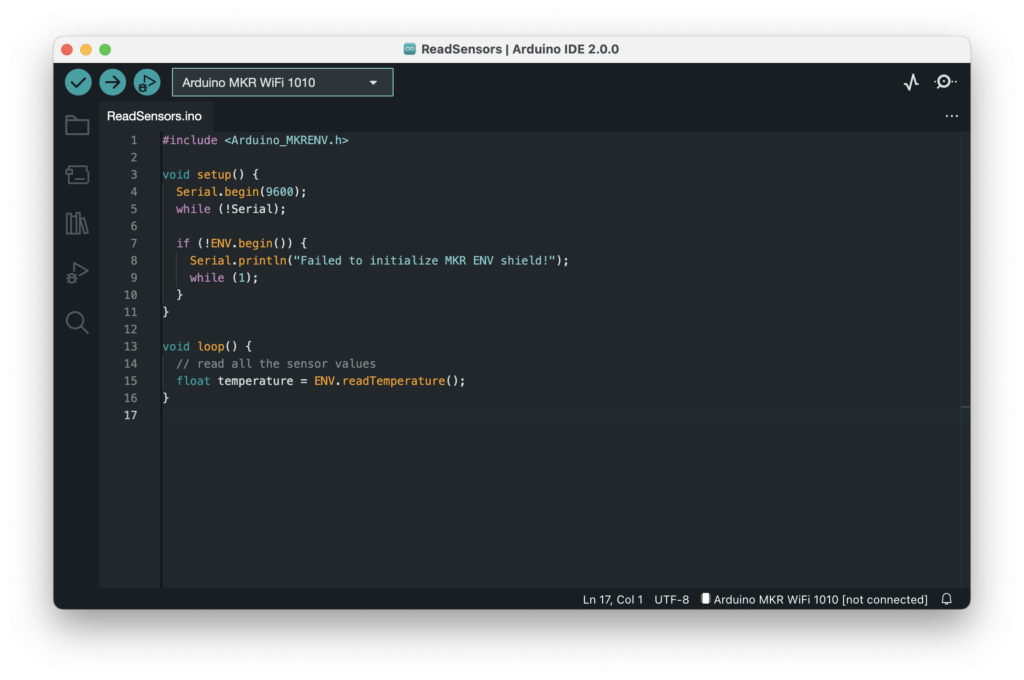Click the Ln 17, Col 1 status indicator
The width and height of the screenshot is (1024, 680).
tap(612, 599)
